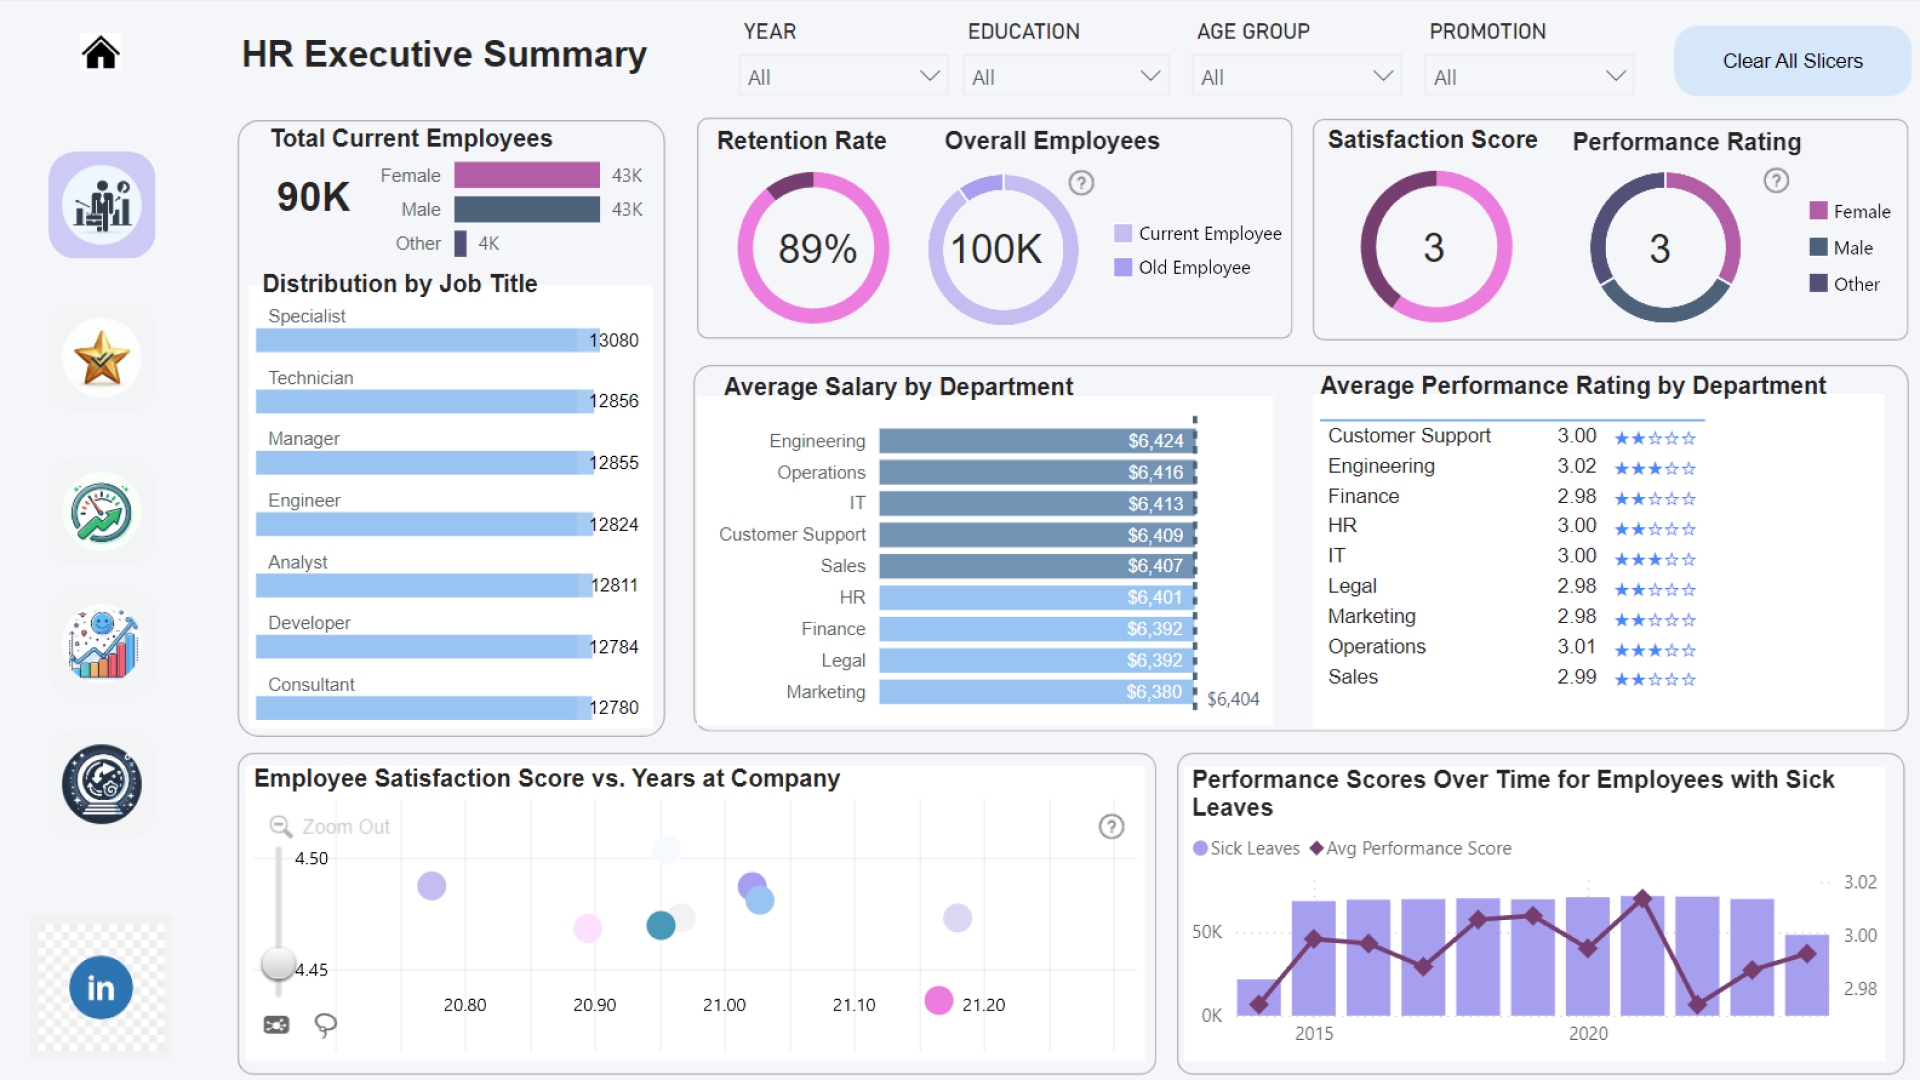Show help for the satisfaction scatter chart
The width and height of the screenshot is (1920, 1080).
point(1111,827)
